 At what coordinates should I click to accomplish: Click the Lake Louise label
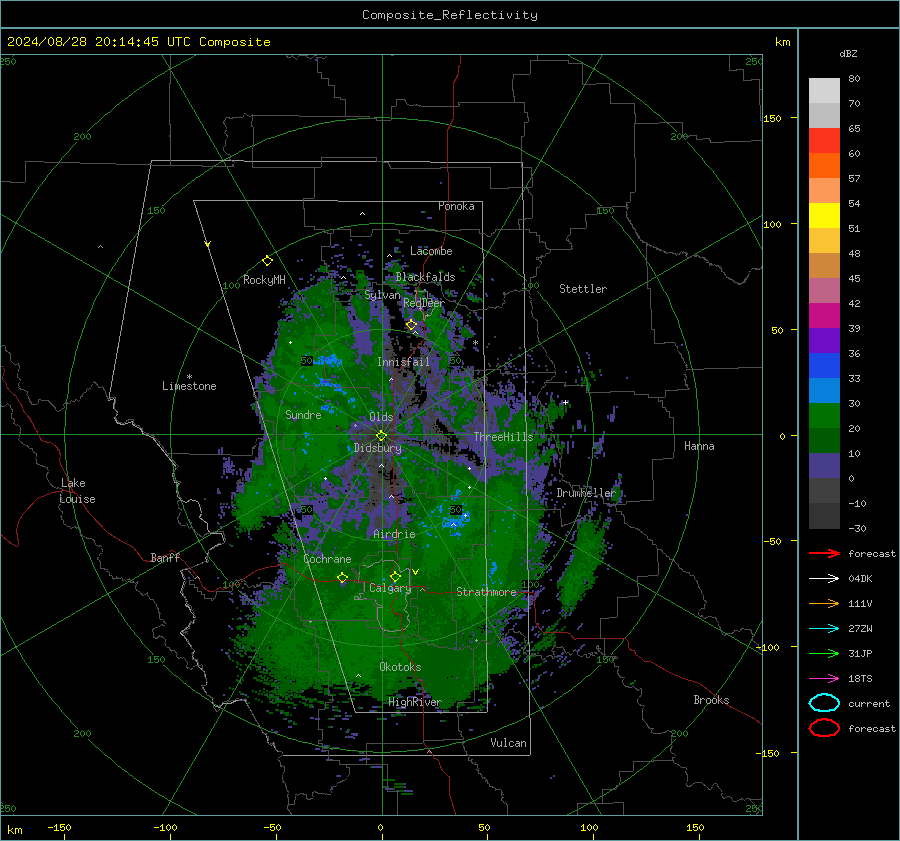pyautogui.click(x=77, y=491)
